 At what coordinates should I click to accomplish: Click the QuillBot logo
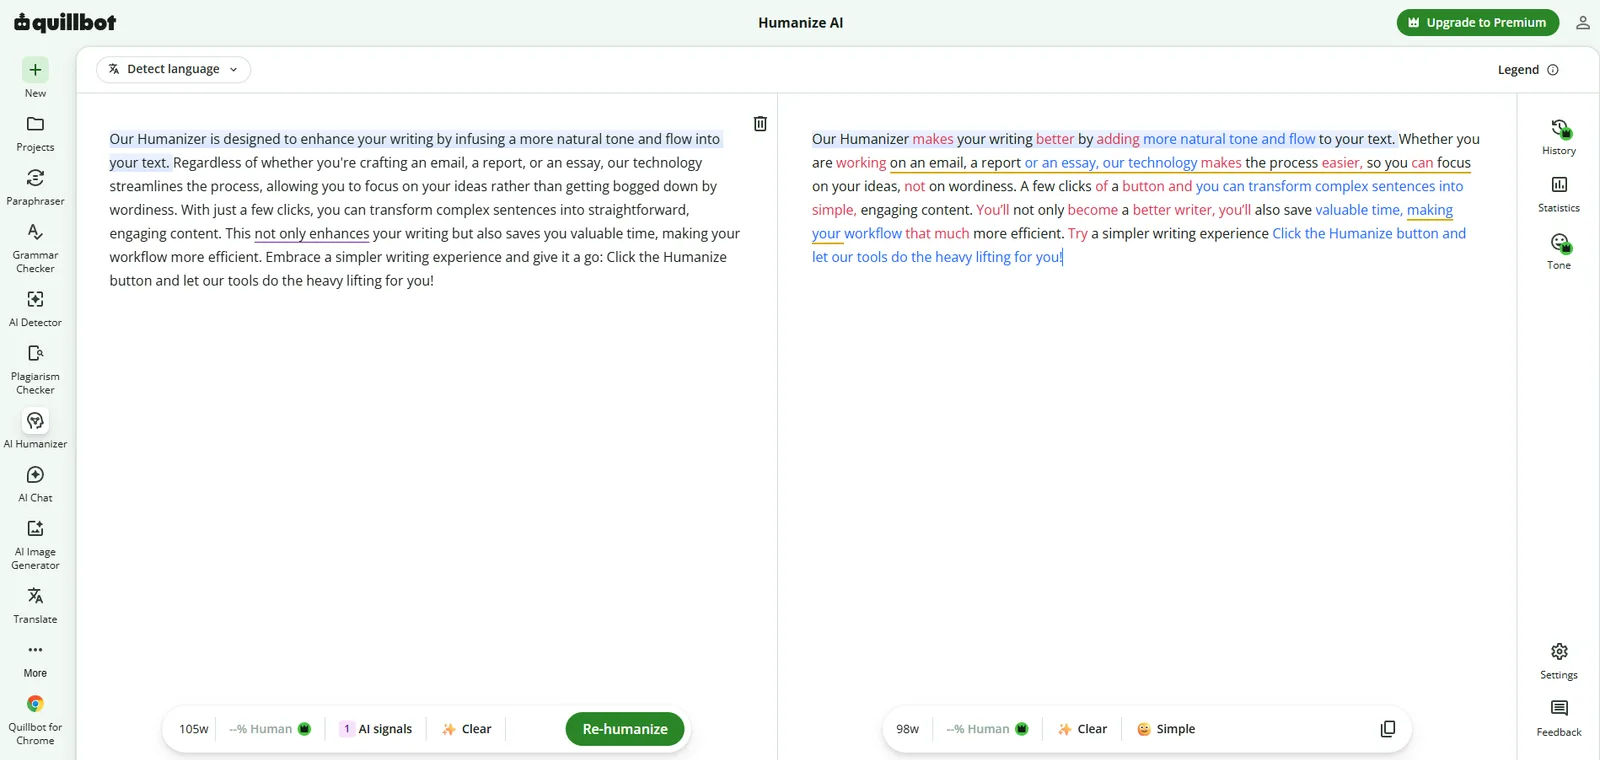point(65,22)
